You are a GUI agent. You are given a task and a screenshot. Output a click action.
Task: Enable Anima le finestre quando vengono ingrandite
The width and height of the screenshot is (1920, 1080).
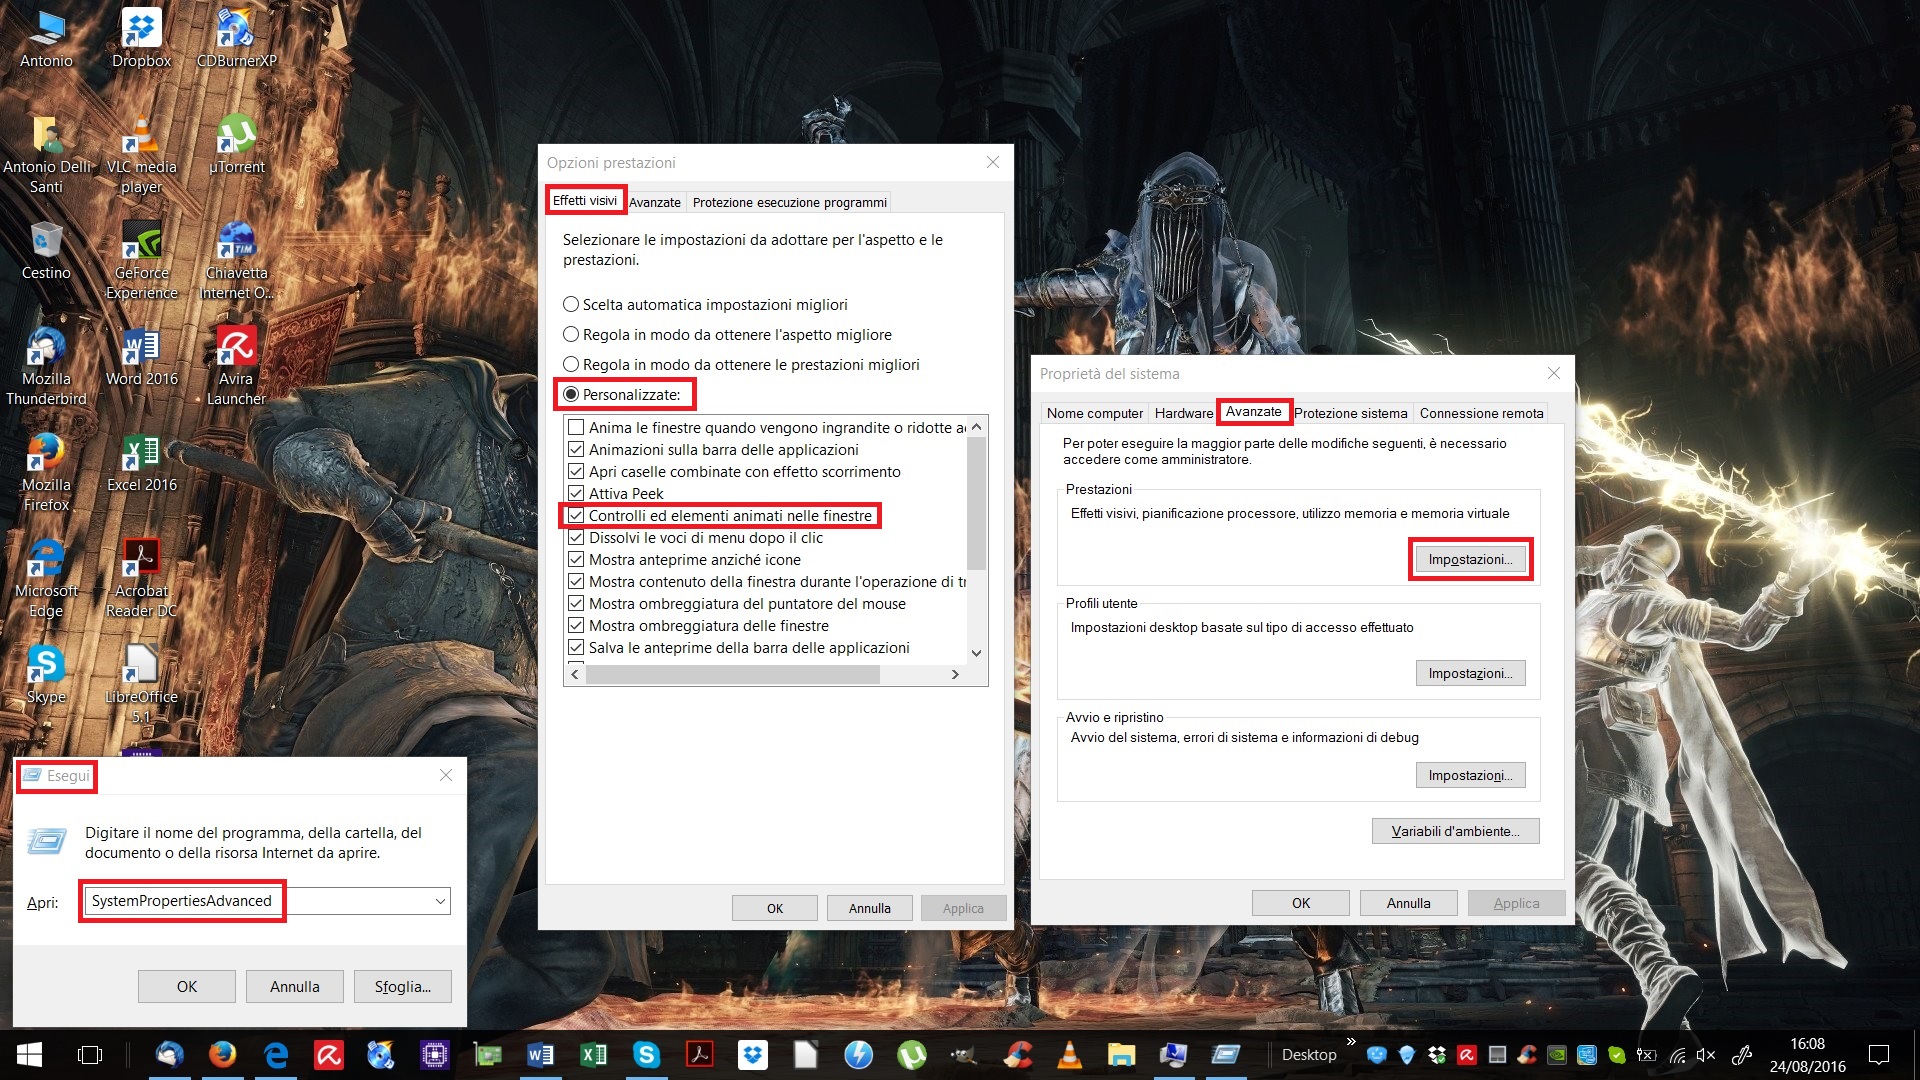(x=576, y=427)
